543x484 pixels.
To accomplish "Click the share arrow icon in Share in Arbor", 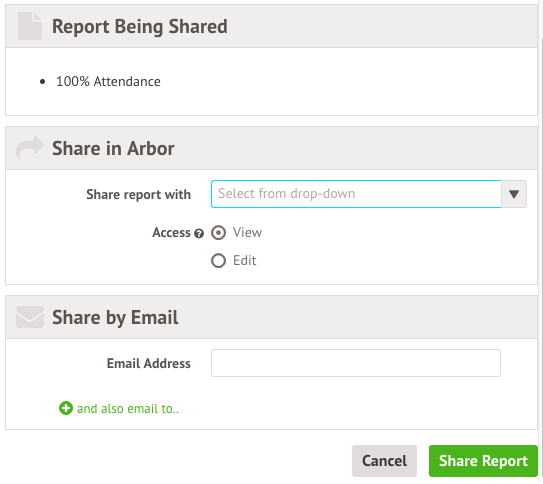I will [30, 148].
